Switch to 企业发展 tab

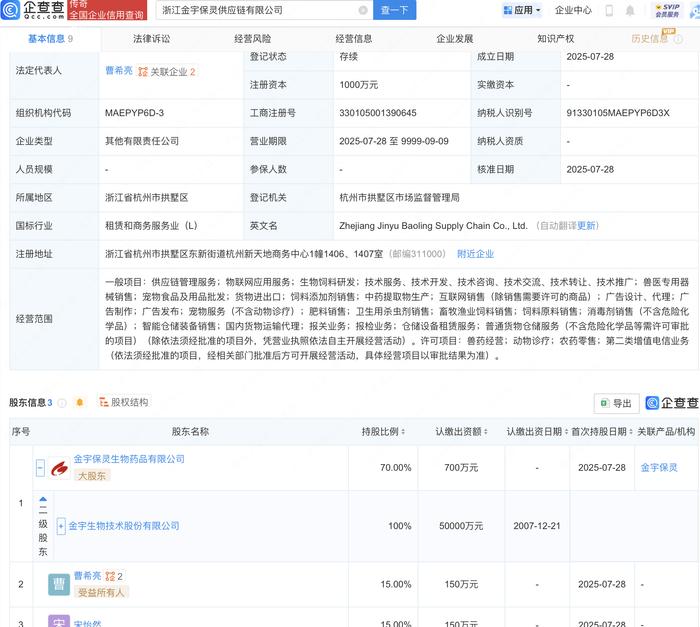click(454, 39)
